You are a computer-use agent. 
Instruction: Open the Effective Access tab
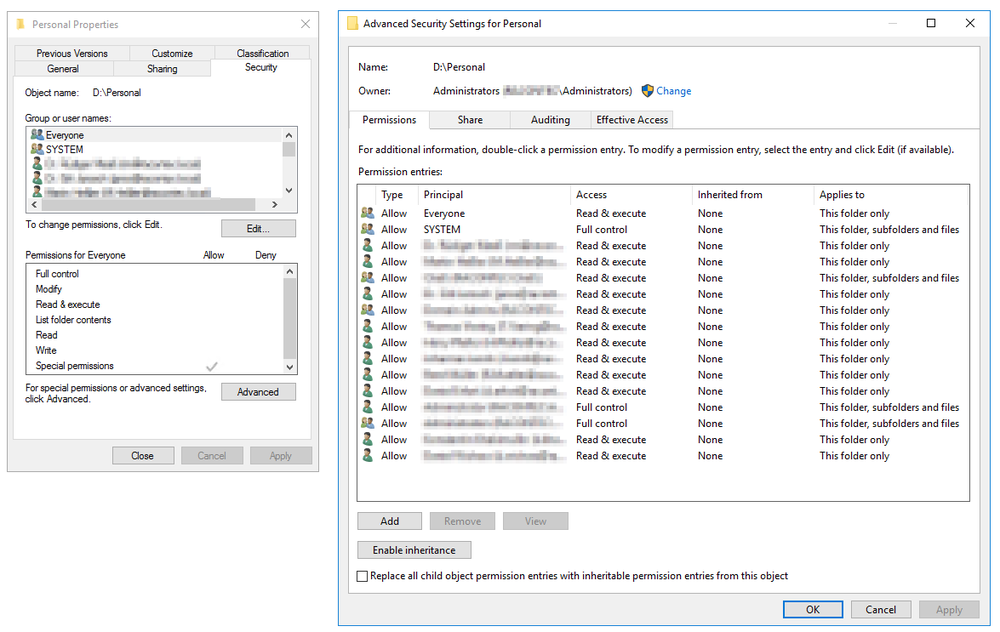pos(632,120)
